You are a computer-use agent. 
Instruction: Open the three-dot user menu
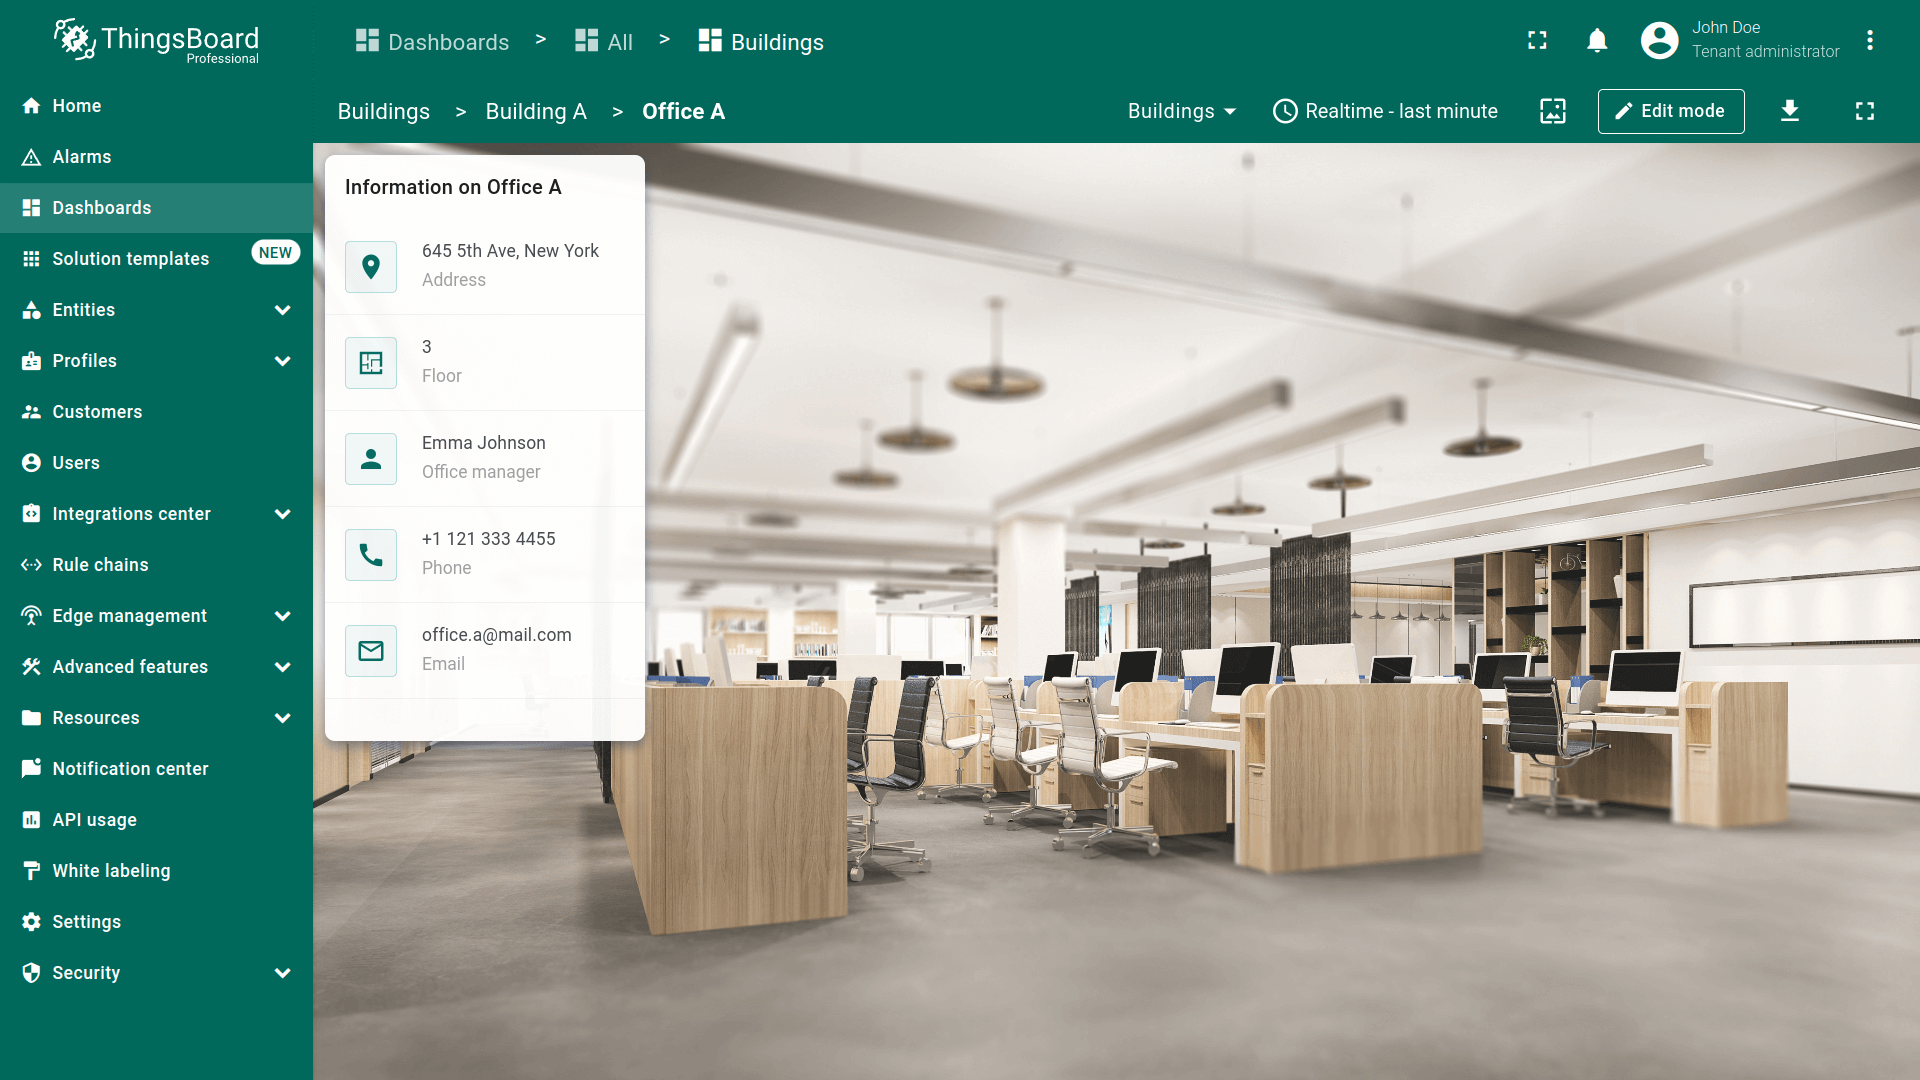coord(1869,41)
